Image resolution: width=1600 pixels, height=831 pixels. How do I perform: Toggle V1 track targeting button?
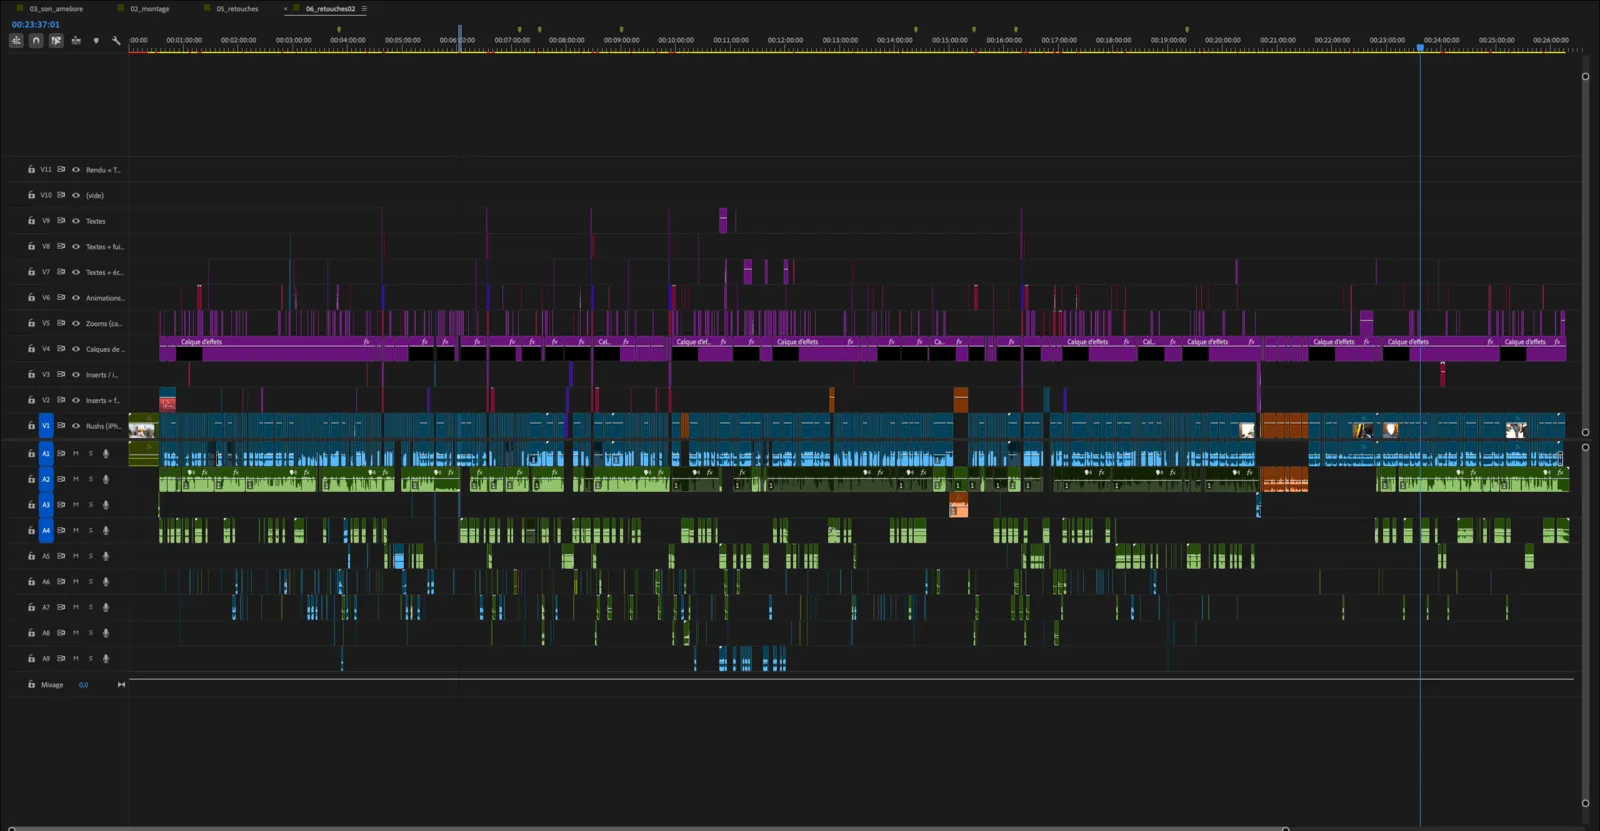pyautogui.click(x=46, y=426)
